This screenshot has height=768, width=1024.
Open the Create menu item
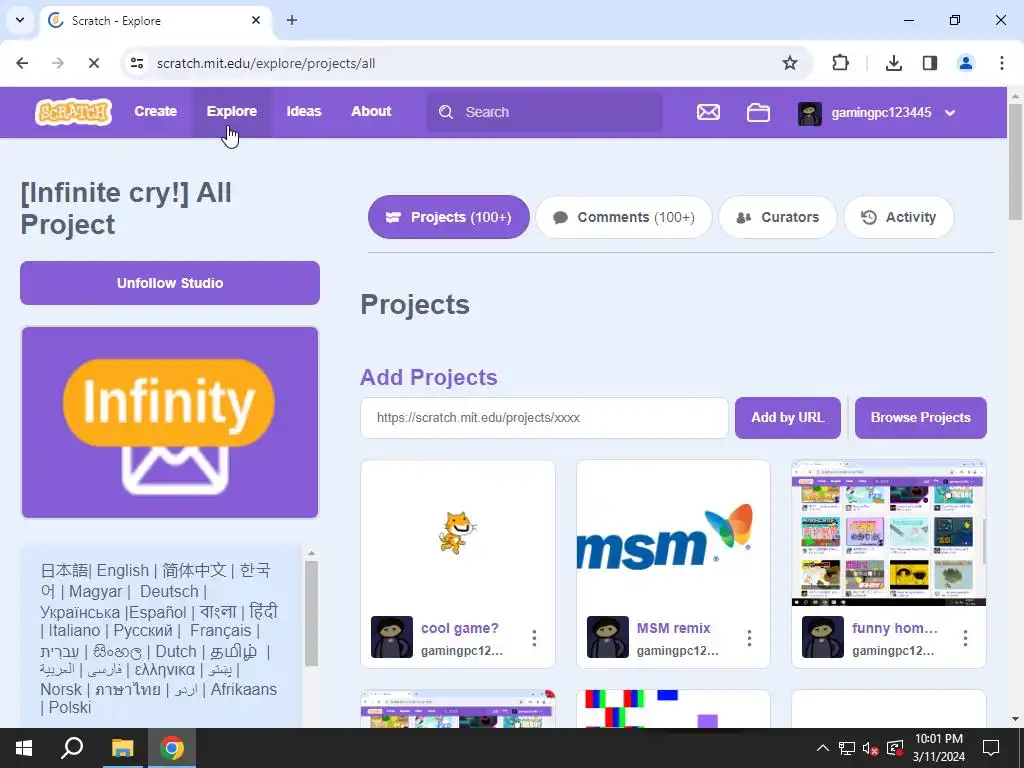pos(155,112)
